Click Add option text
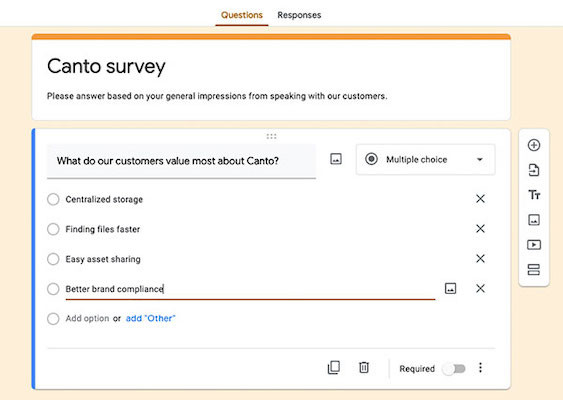The height and width of the screenshot is (400, 563). 87,318
